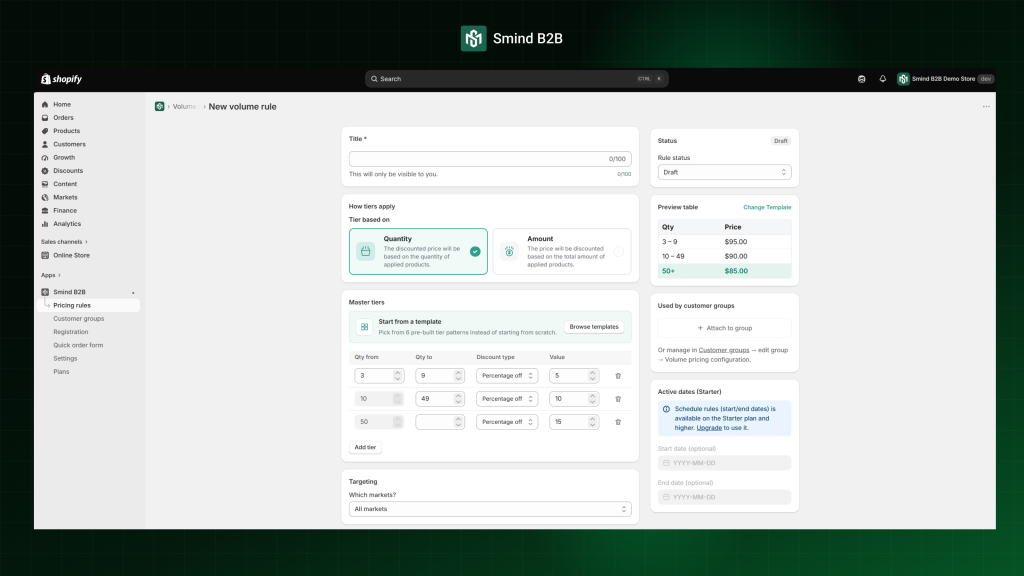This screenshot has width=1024, height=576.
Task: Select Quantity tier option
Action: (418, 251)
